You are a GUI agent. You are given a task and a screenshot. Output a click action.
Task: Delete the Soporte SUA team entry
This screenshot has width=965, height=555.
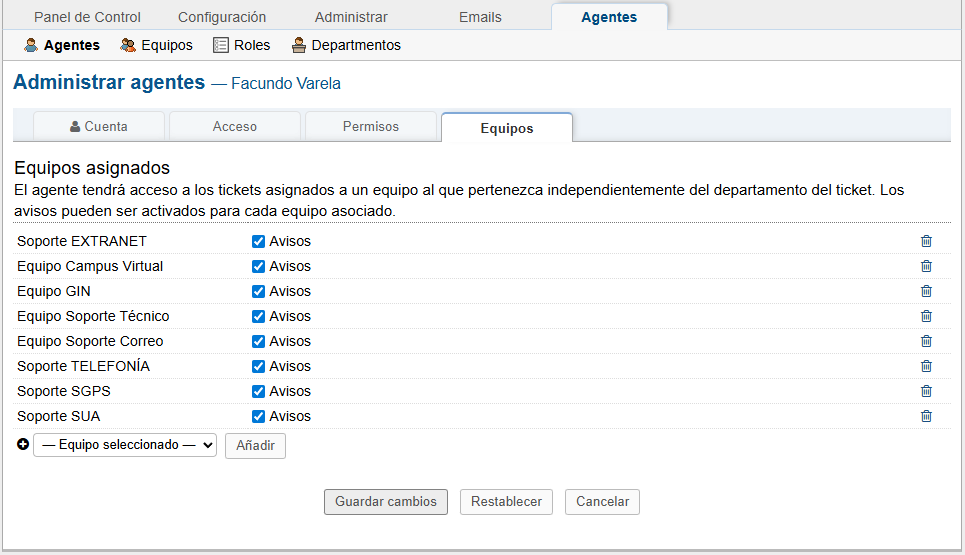pos(926,416)
